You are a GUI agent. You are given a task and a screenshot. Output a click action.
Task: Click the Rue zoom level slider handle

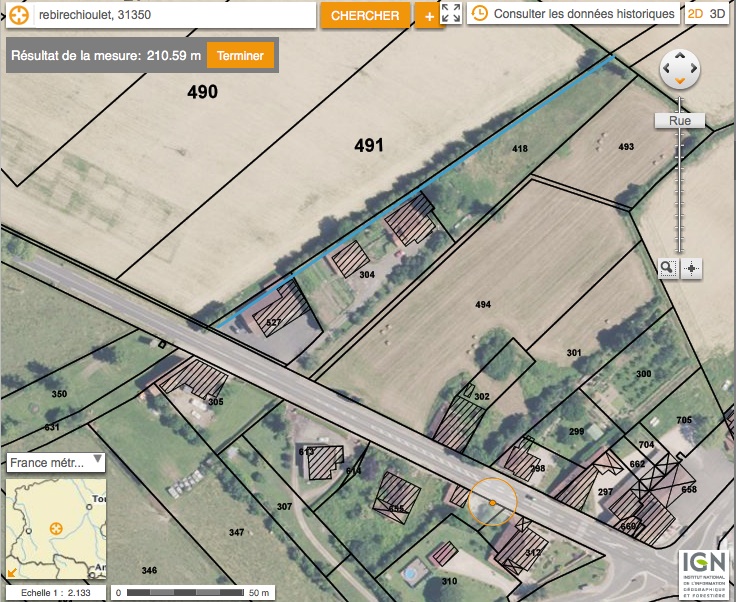pyautogui.click(x=680, y=121)
